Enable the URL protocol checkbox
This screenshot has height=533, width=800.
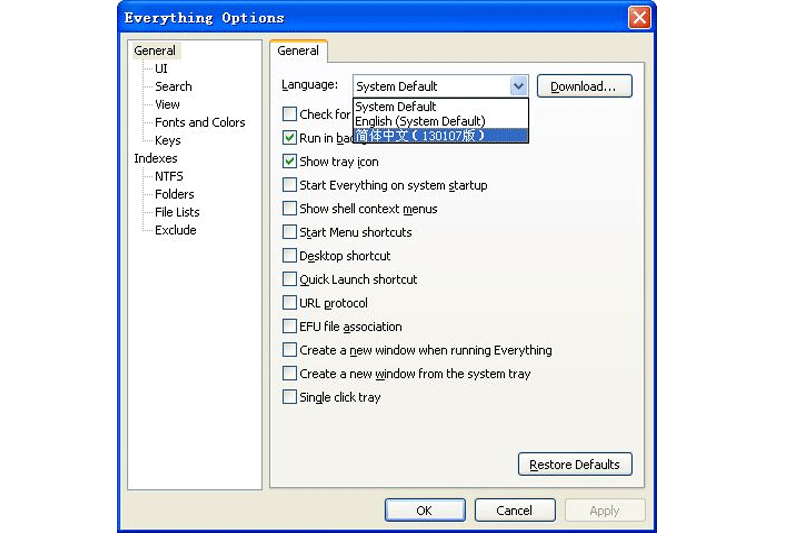tap(289, 302)
